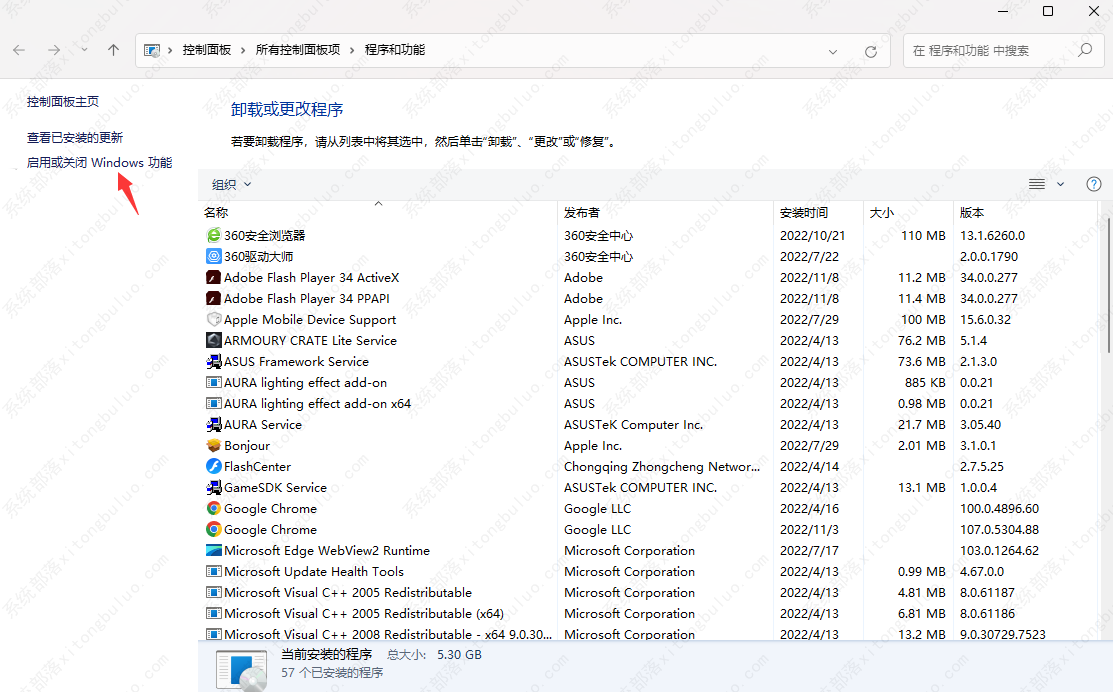Go up one level with up arrow

114,50
